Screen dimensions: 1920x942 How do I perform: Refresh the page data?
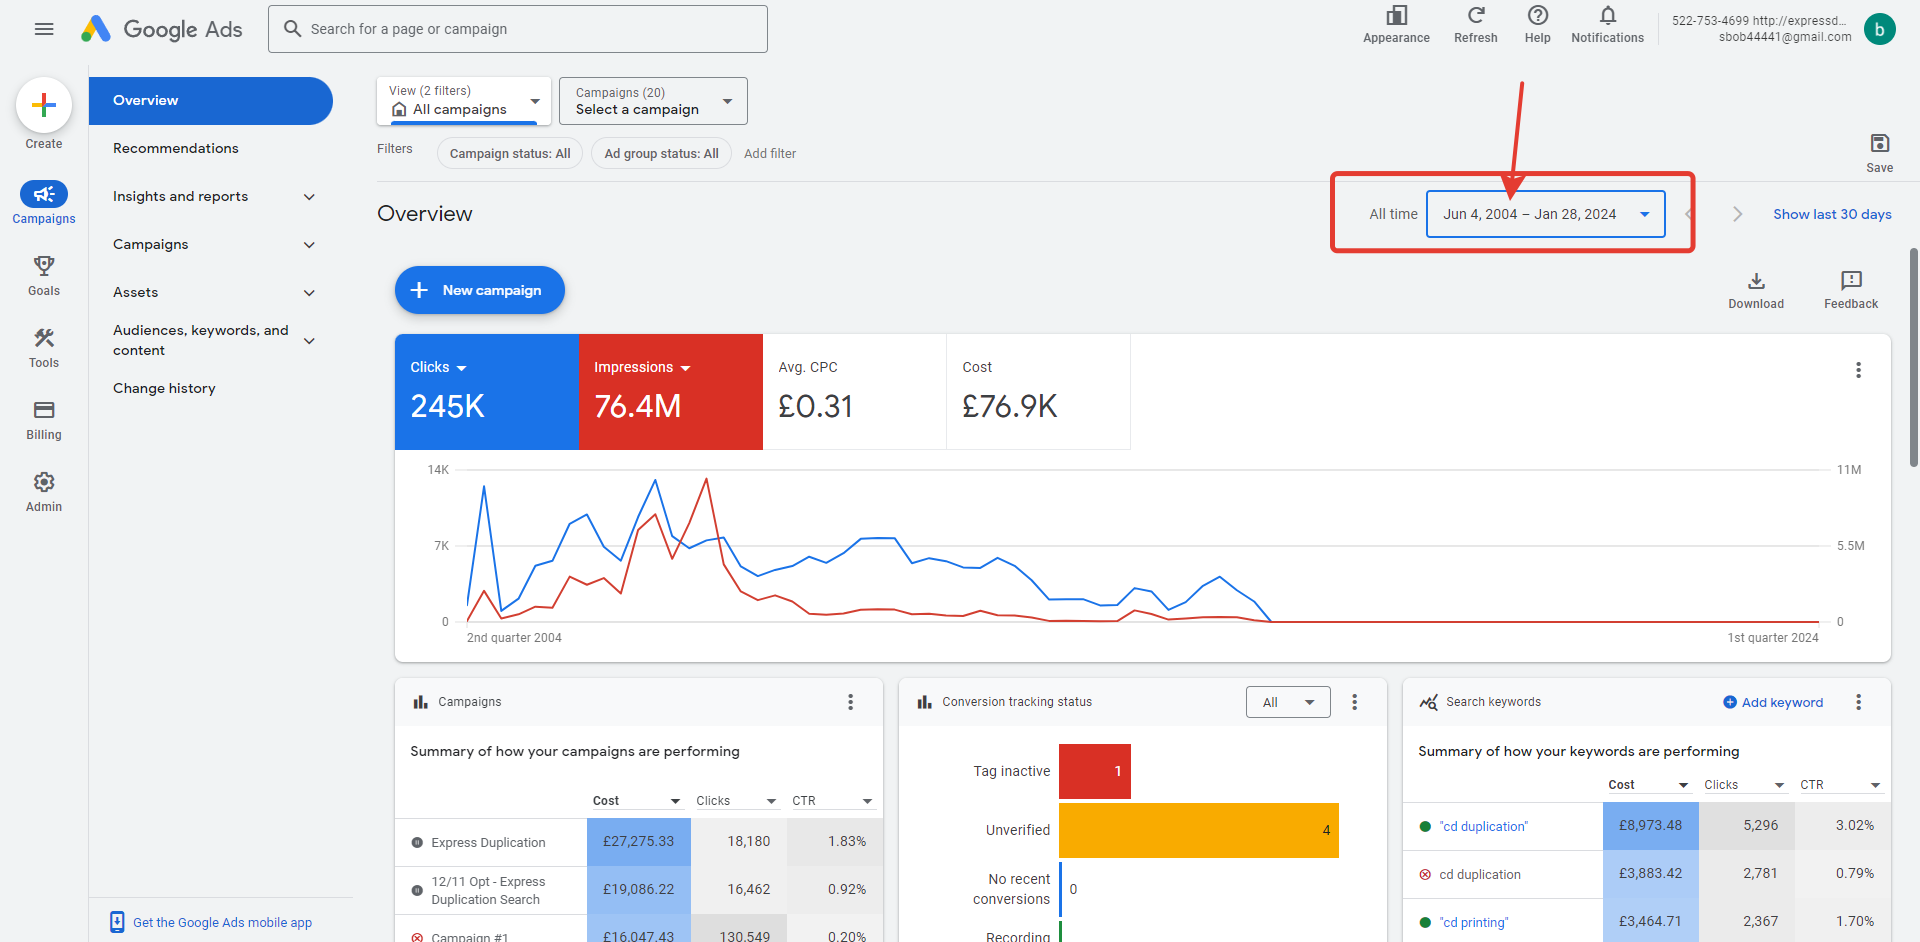click(1476, 16)
